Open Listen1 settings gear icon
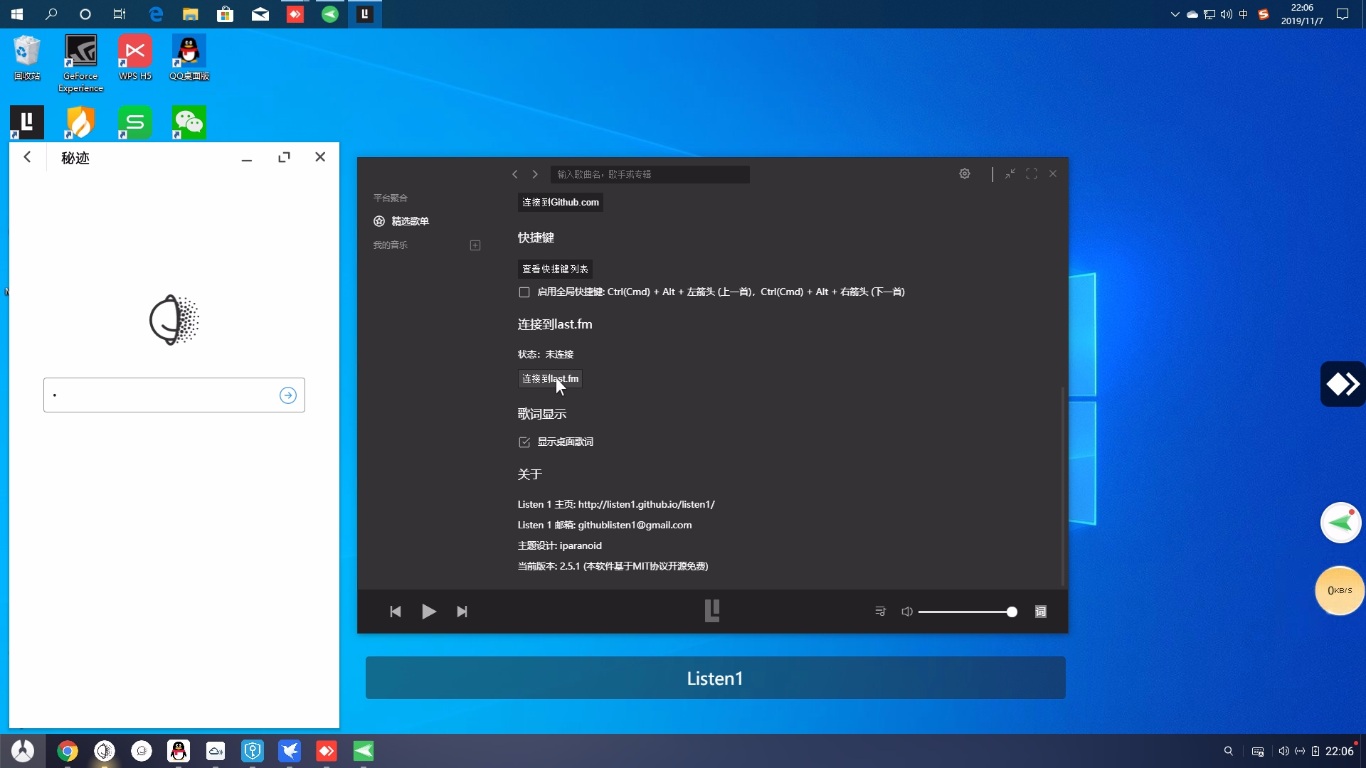1366x768 pixels. pyautogui.click(x=964, y=173)
